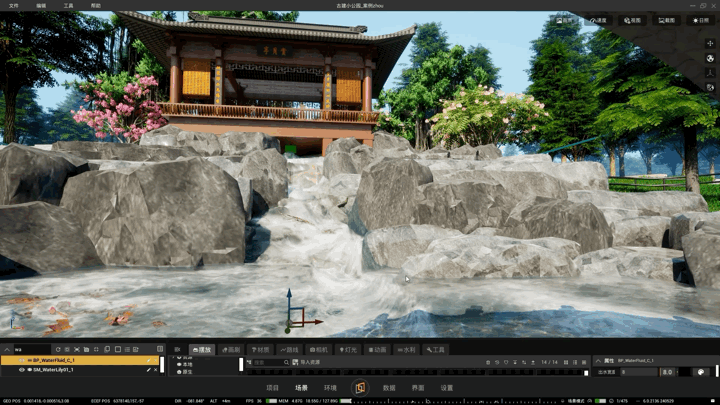Collapse the 属性 properties panel
The width and height of the screenshot is (720, 405).
click(x=598, y=361)
